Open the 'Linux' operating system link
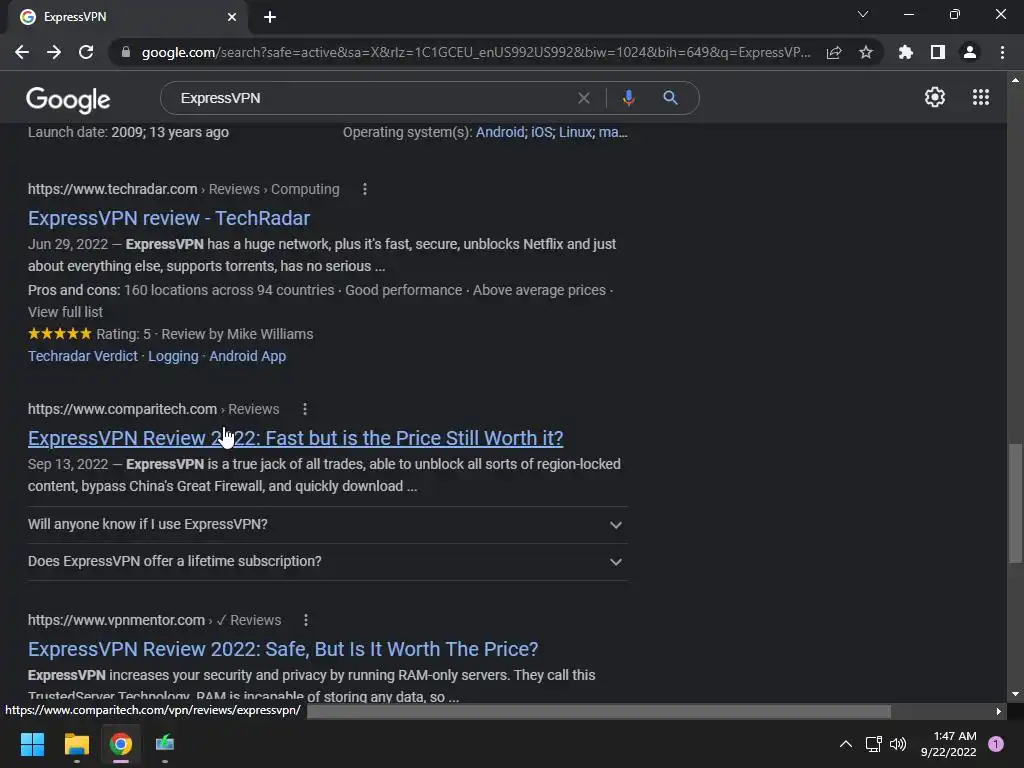 click(575, 132)
